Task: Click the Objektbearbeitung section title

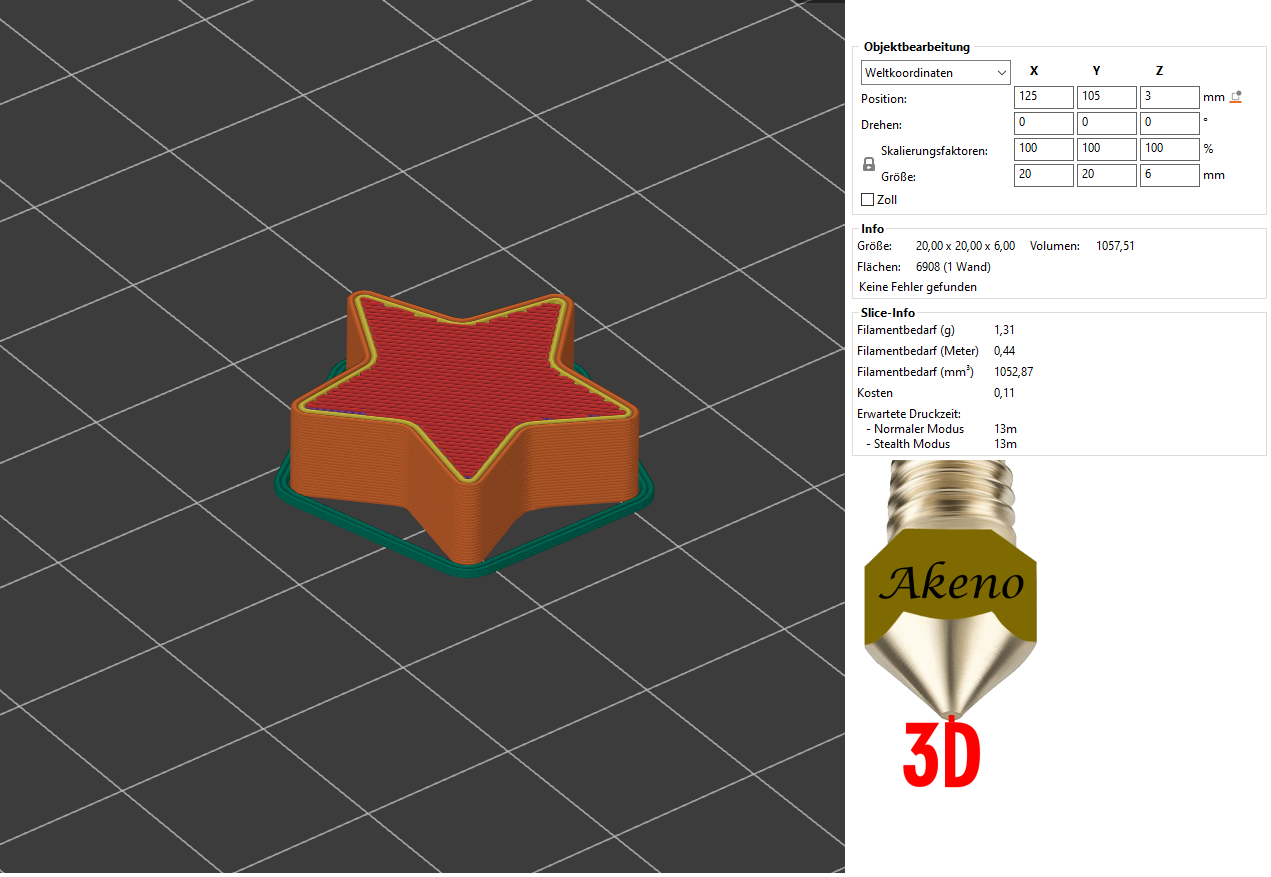Action: (x=916, y=47)
